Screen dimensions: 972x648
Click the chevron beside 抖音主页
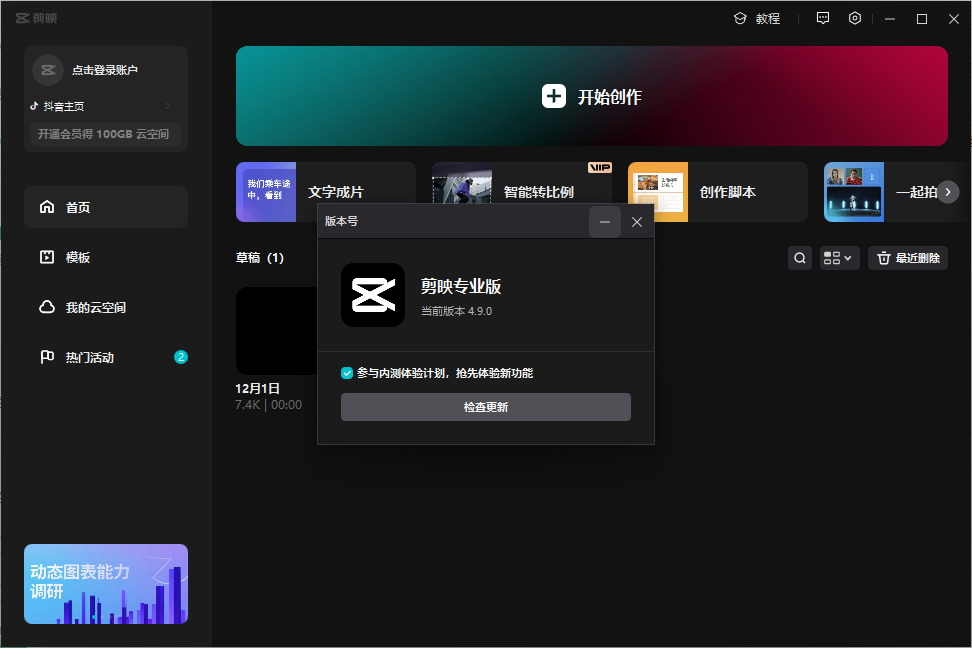pyautogui.click(x=167, y=106)
